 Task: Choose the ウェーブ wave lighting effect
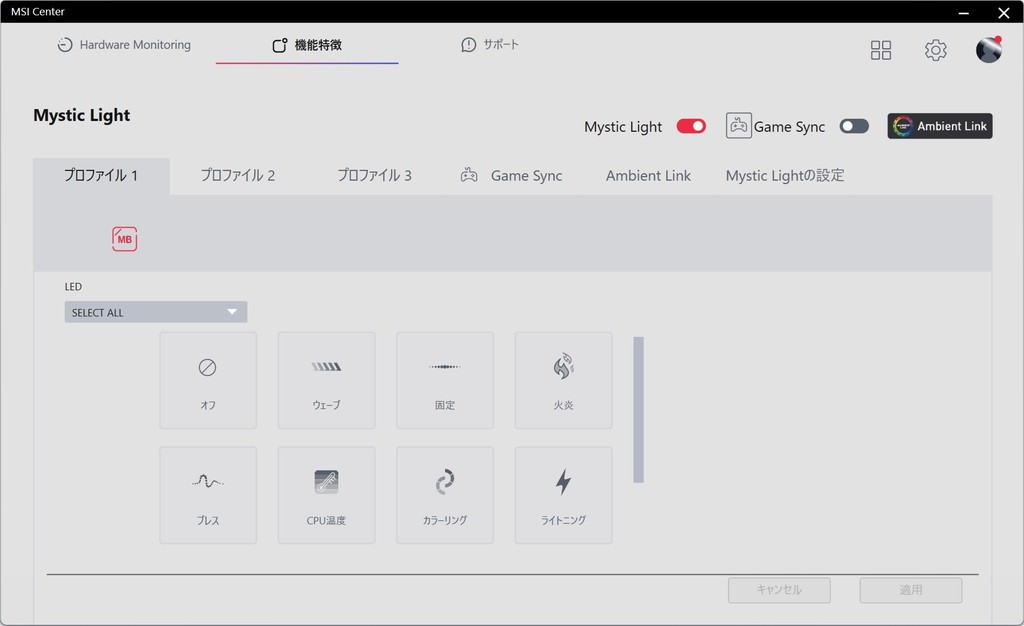[326, 380]
